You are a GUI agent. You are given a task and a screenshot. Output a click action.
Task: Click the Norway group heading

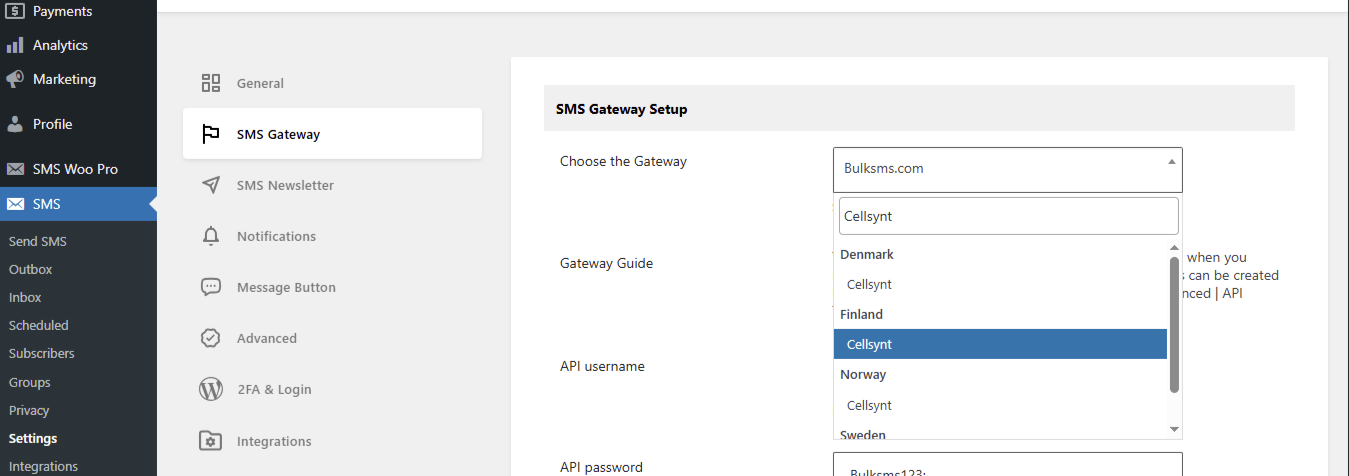(863, 374)
